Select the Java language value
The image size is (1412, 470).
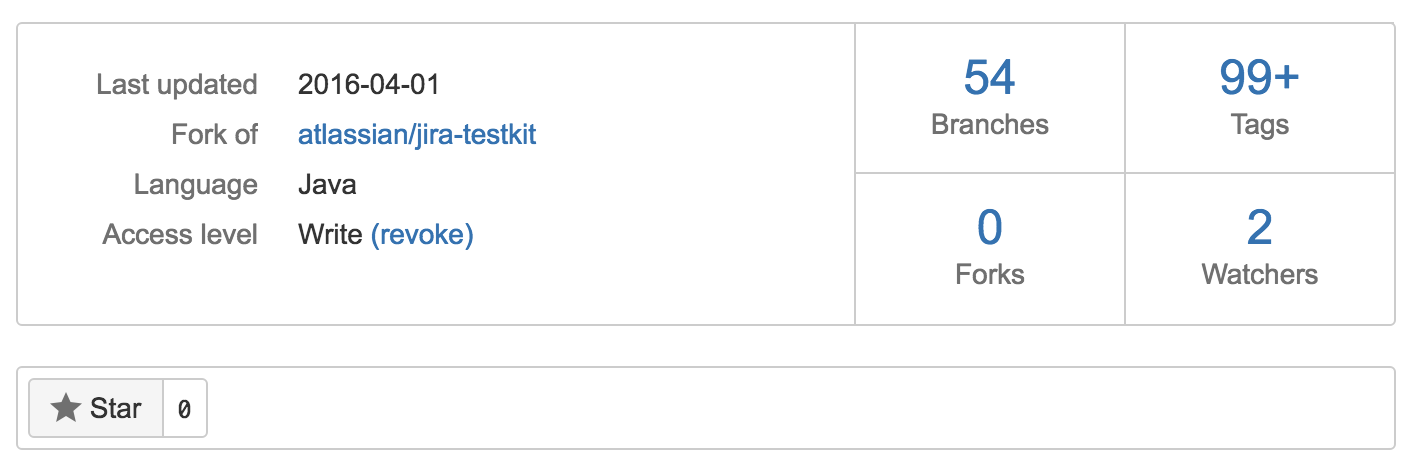[327, 185]
